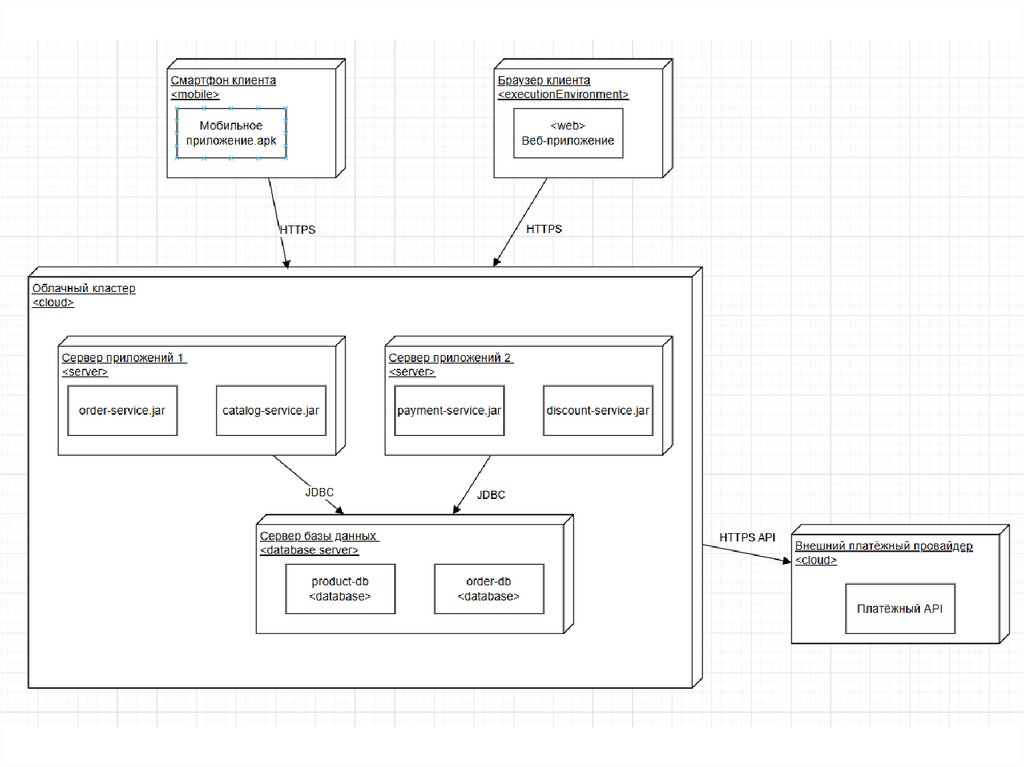Select the HTTPS label under the smartphone node
This screenshot has width=1024, height=767.
coord(297,230)
